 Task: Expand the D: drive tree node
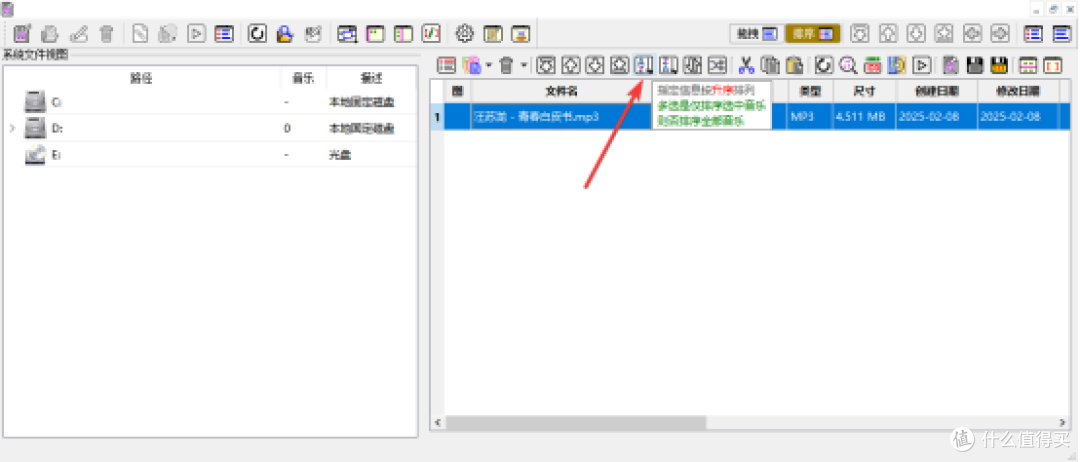click(x=12, y=128)
